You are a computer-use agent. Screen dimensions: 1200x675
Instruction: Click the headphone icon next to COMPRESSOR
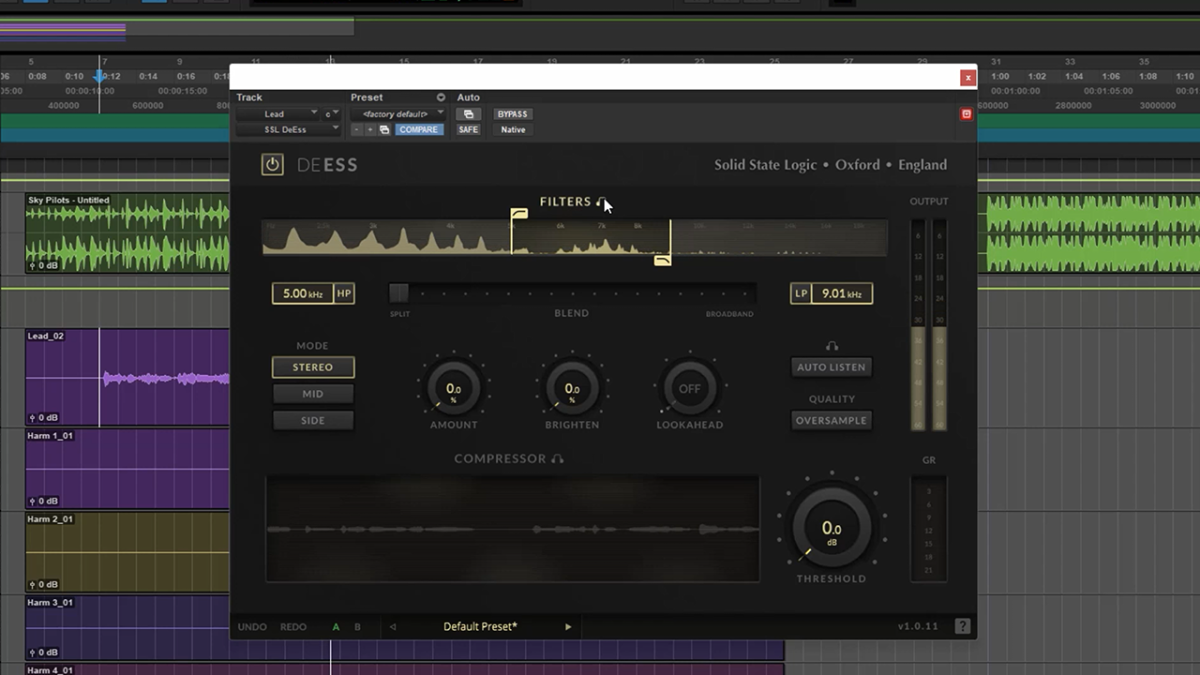(558, 459)
